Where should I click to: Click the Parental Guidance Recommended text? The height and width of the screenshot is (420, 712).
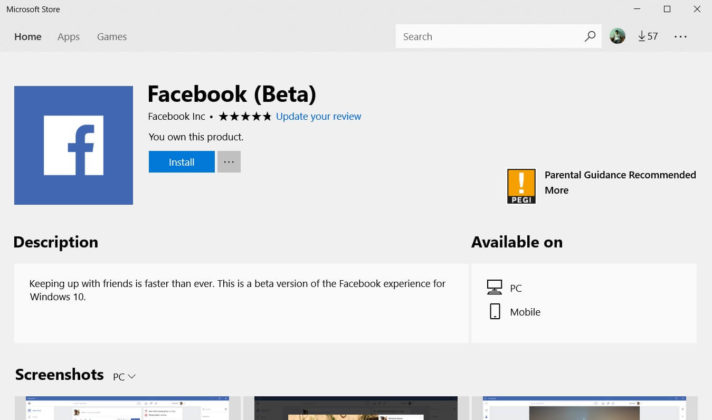click(620, 175)
